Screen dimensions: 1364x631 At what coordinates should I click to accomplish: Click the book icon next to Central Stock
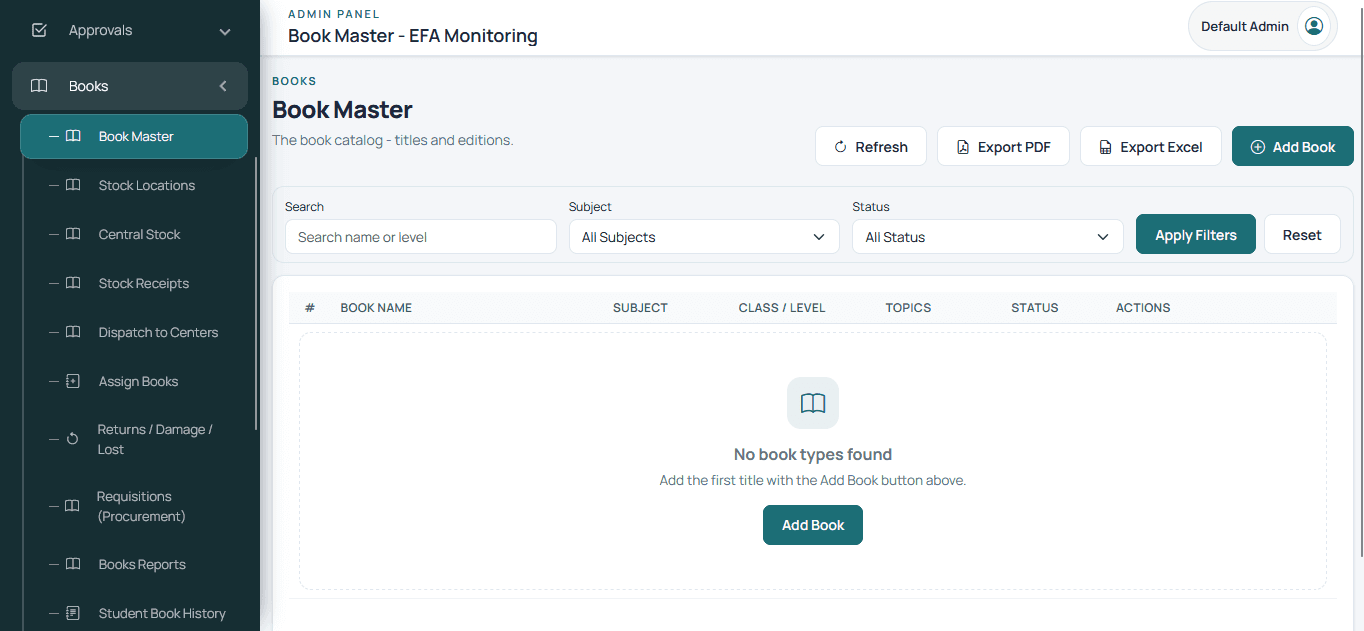pos(73,234)
